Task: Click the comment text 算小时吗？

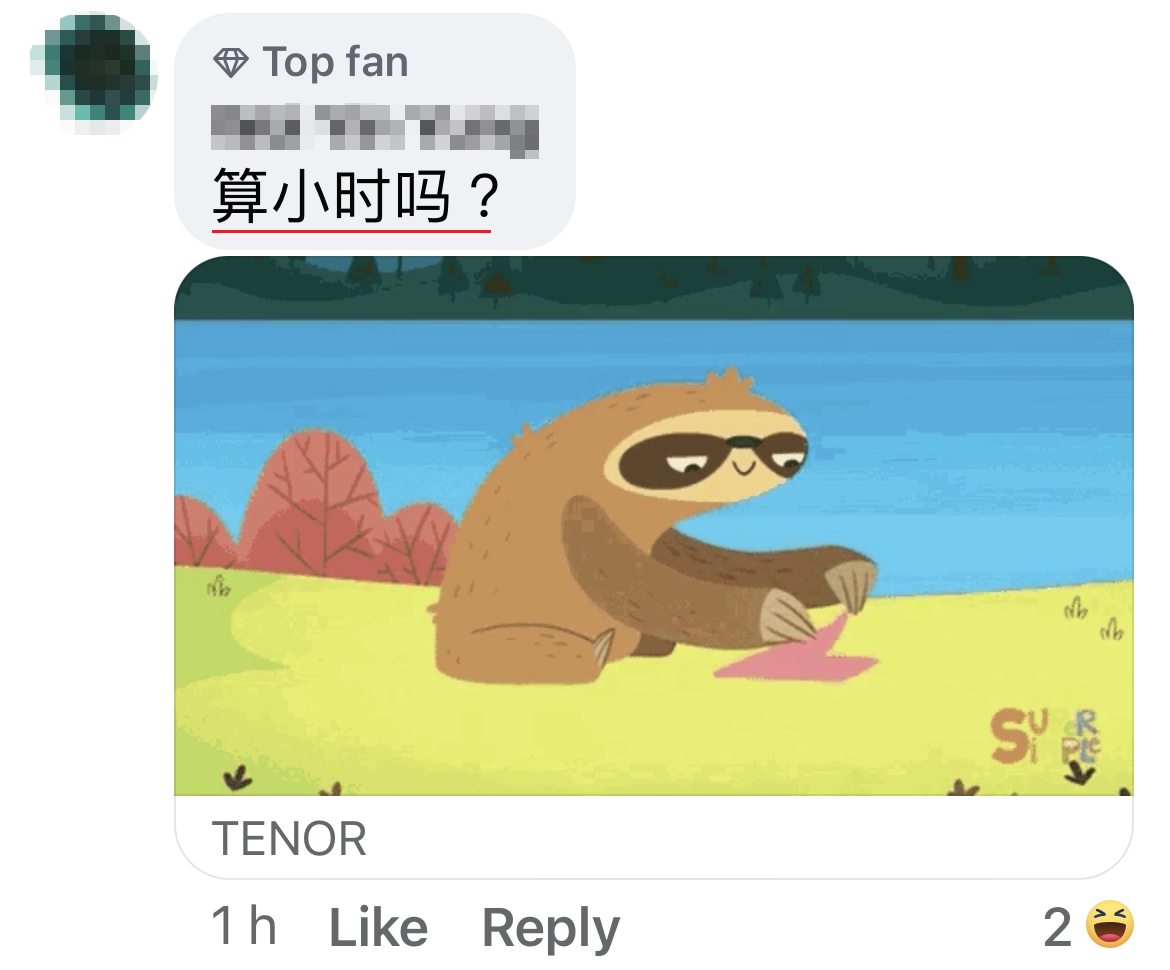Action: [356, 196]
